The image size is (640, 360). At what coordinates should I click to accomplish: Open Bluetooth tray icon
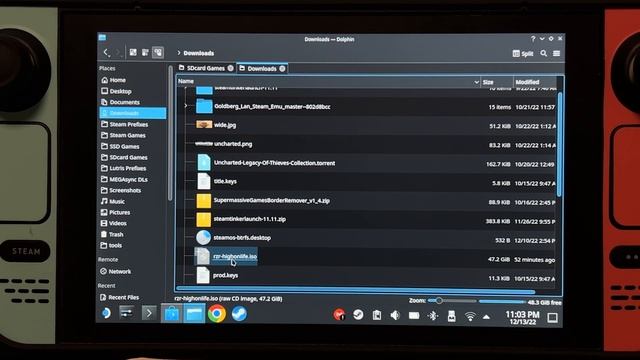click(x=433, y=316)
